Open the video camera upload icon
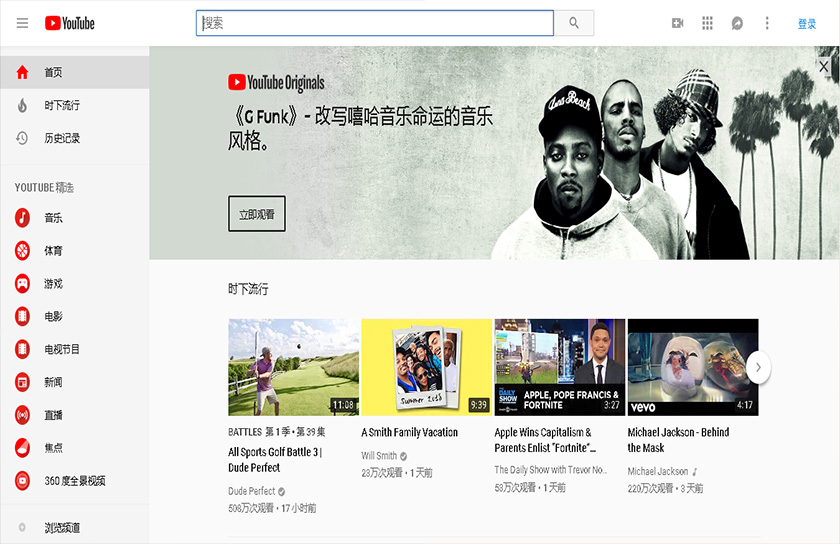 677,23
